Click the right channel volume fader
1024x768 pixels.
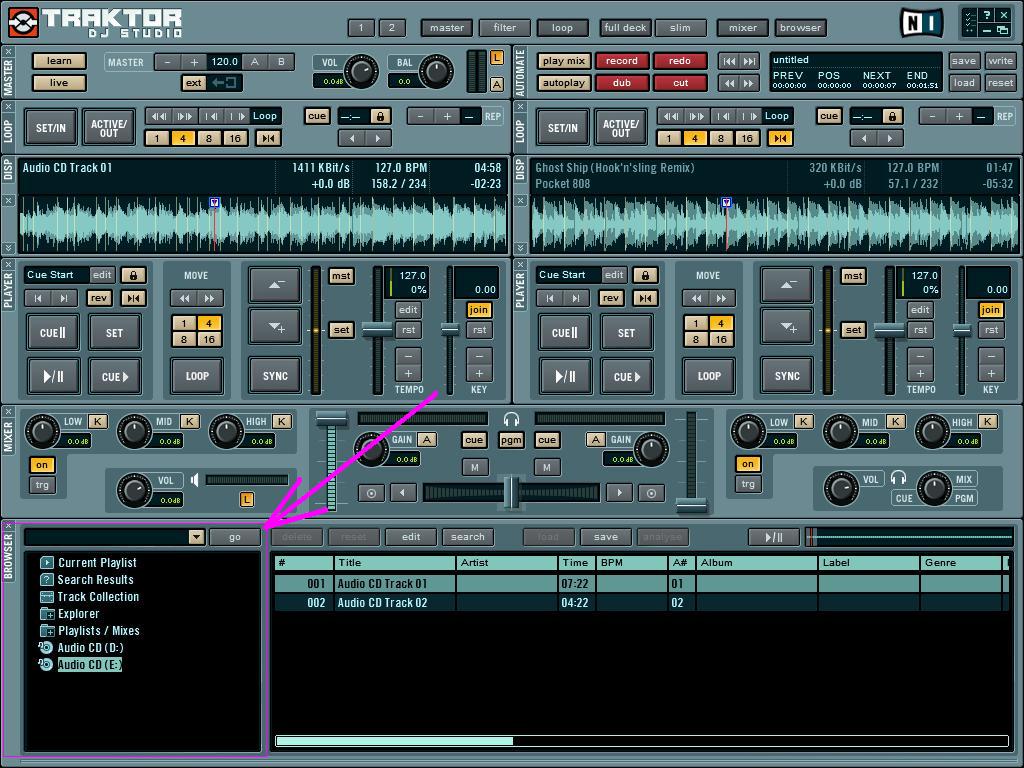point(691,504)
